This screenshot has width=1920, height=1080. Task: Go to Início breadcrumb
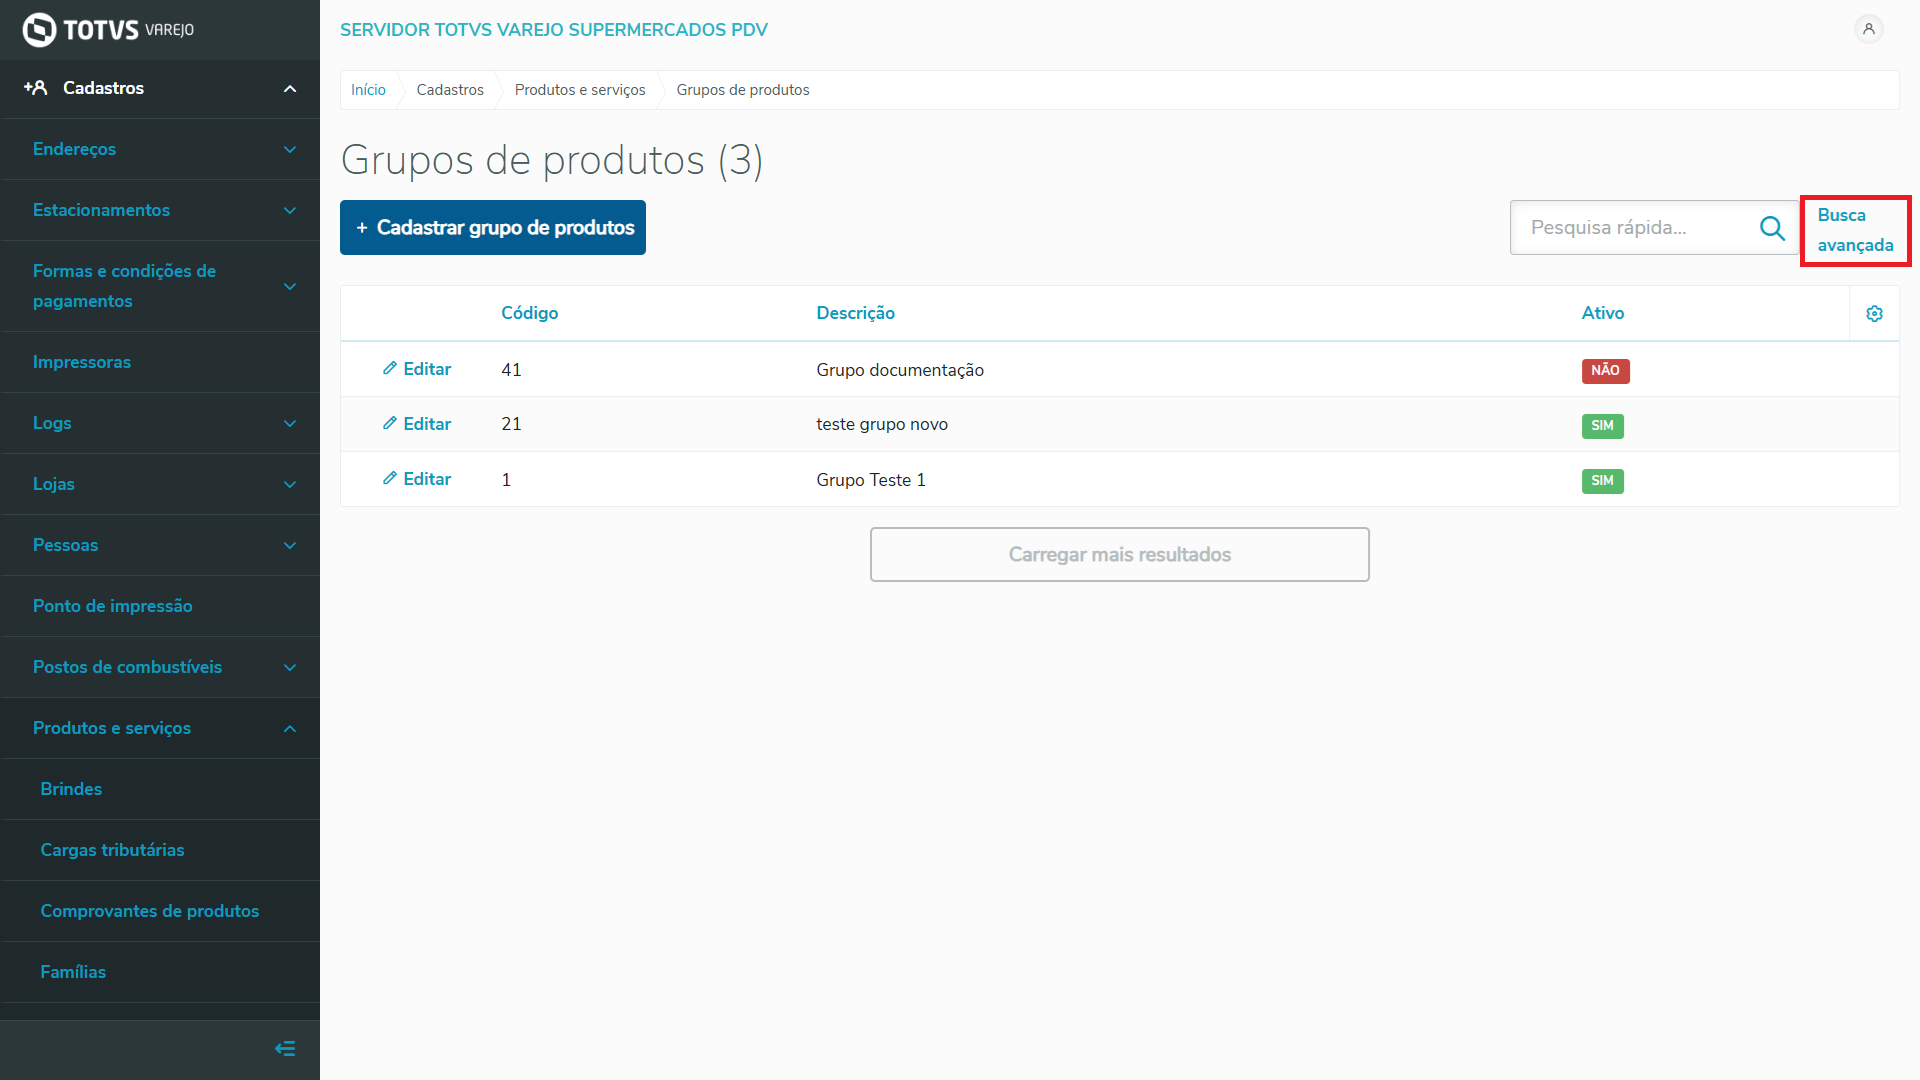(368, 90)
